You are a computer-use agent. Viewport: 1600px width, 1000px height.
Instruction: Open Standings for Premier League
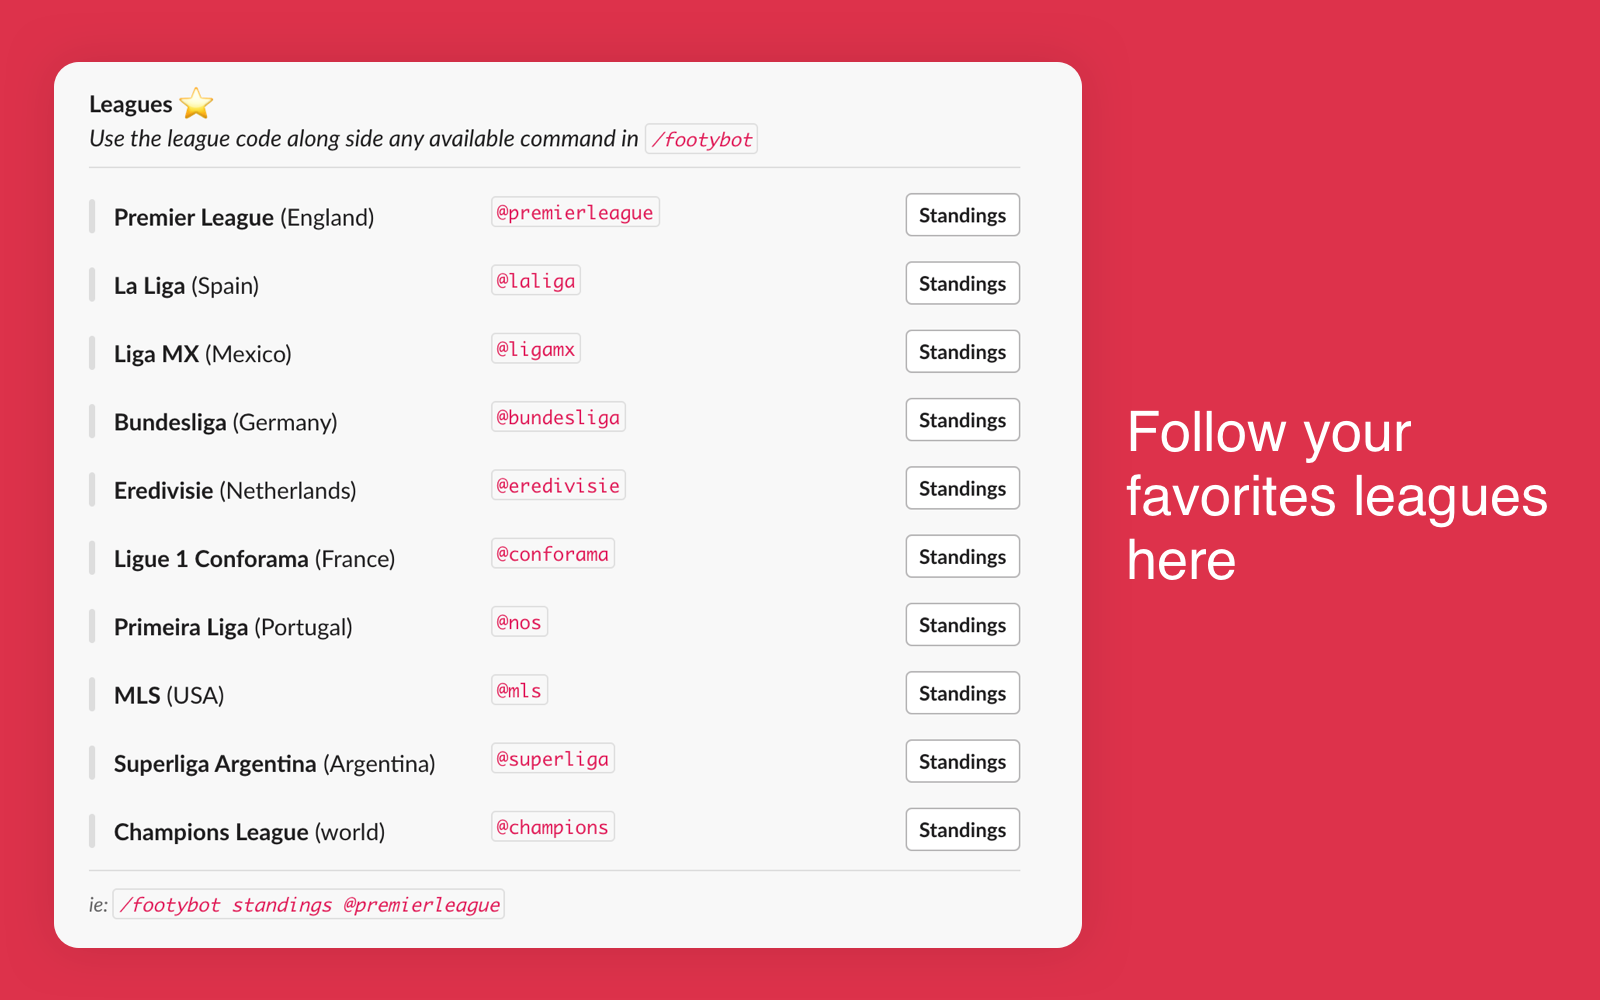(x=962, y=214)
